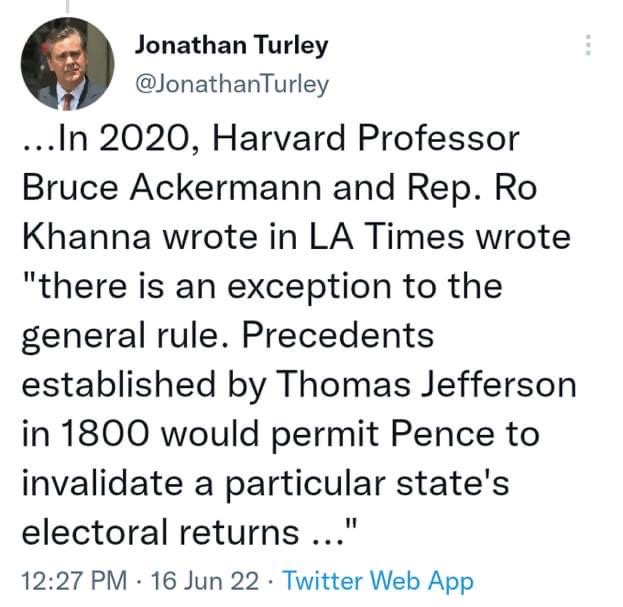Click Jonathan Turley's profile avatar
The width and height of the screenshot is (623, 607).
tap(67, 64)
